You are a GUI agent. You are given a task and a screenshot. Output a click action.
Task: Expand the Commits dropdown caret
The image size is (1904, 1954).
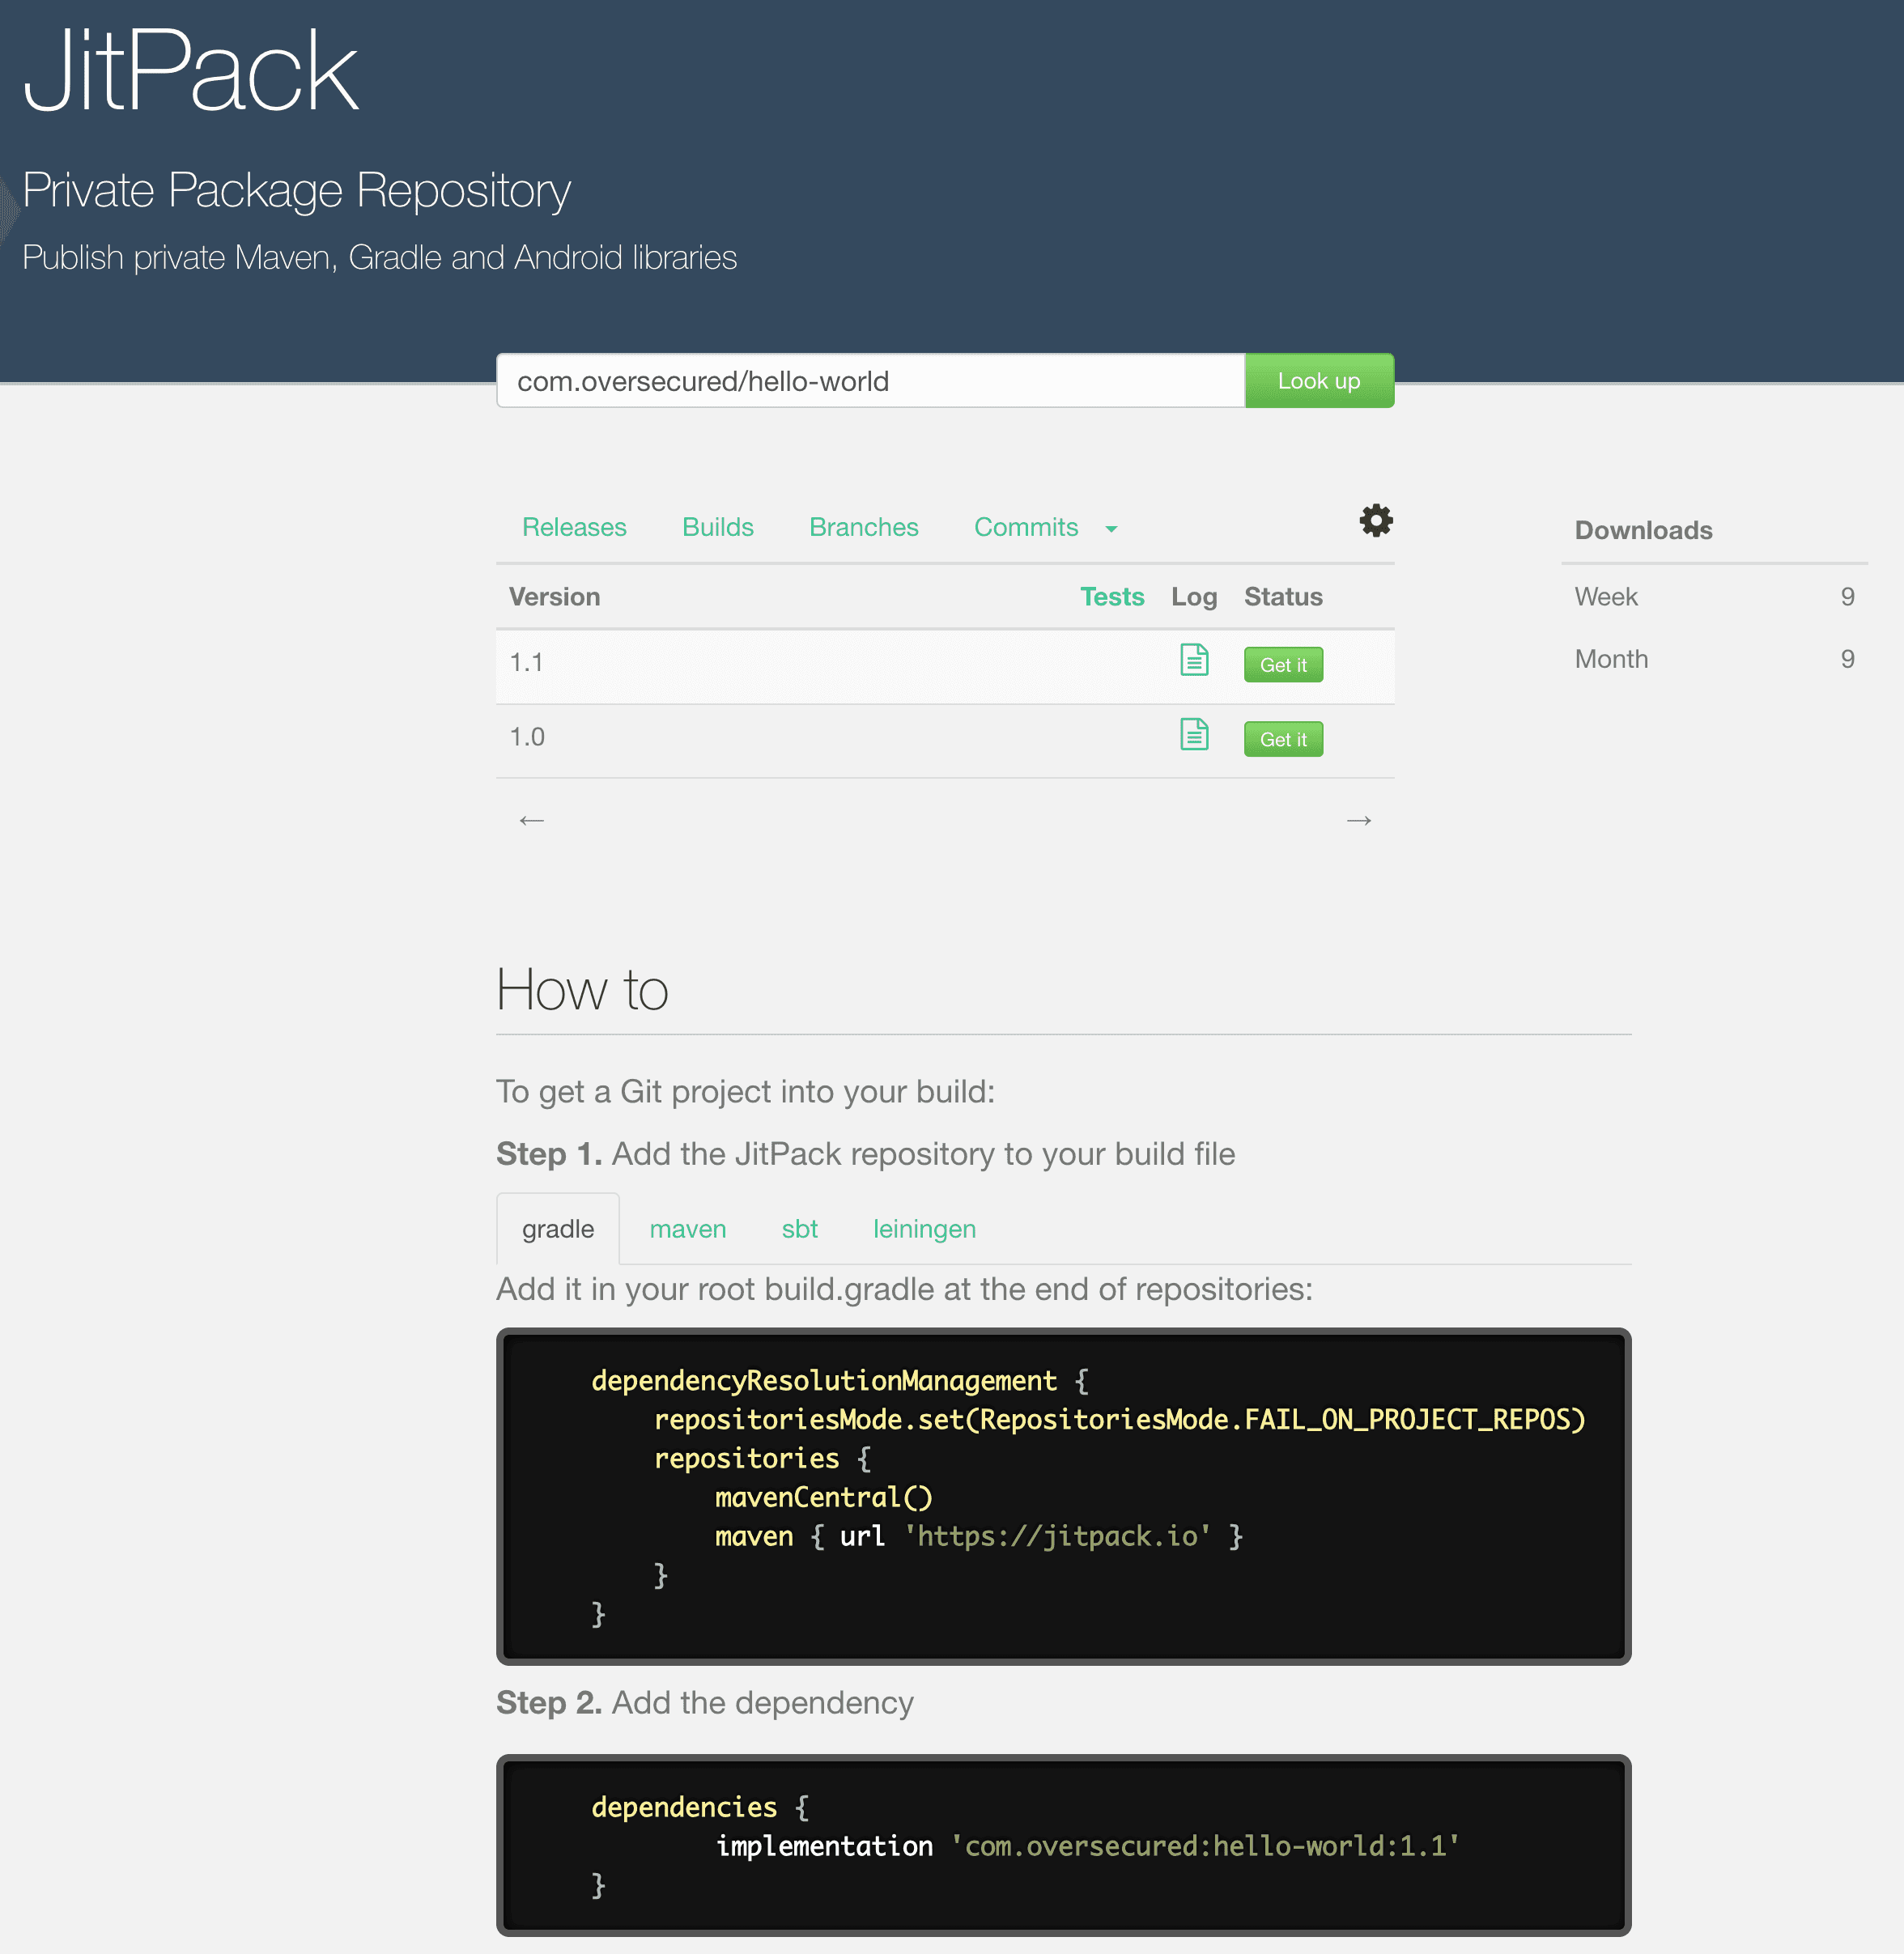1111,529
